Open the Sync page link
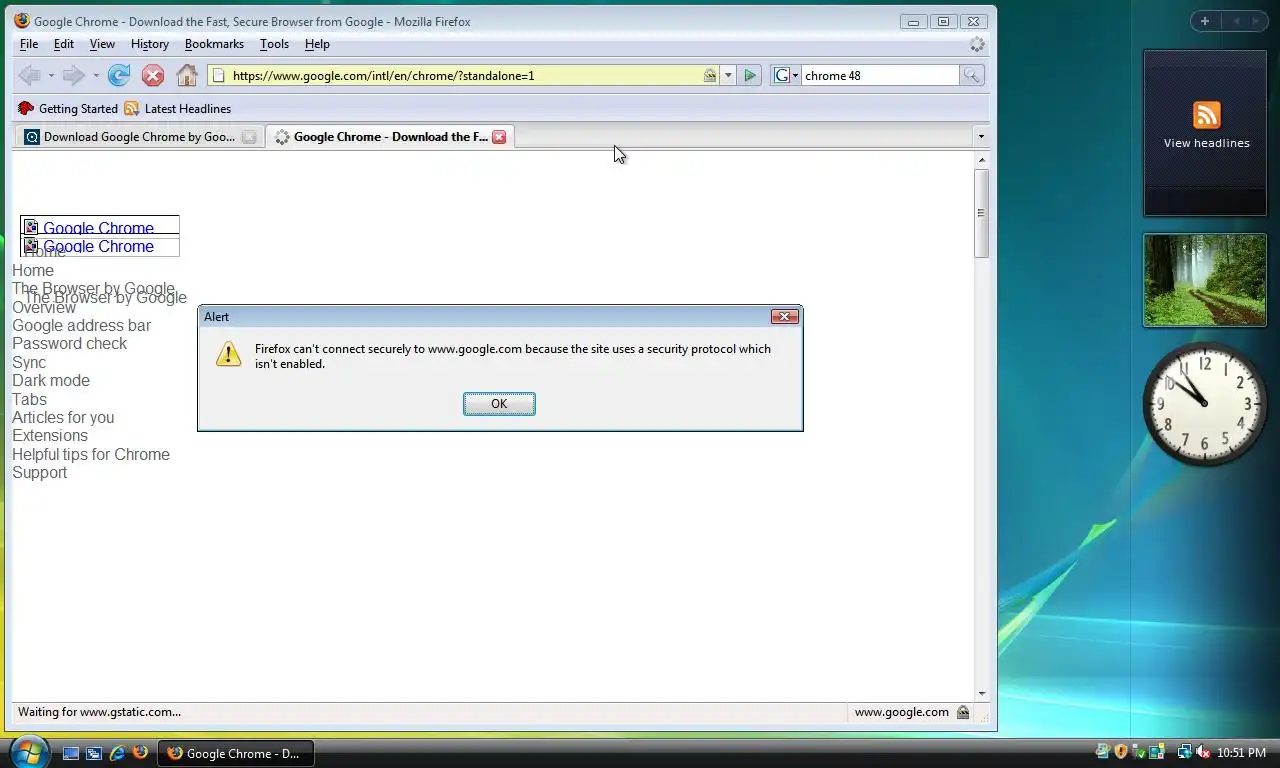The width and height of the screenshot is (1280, 768). (29, 362)
